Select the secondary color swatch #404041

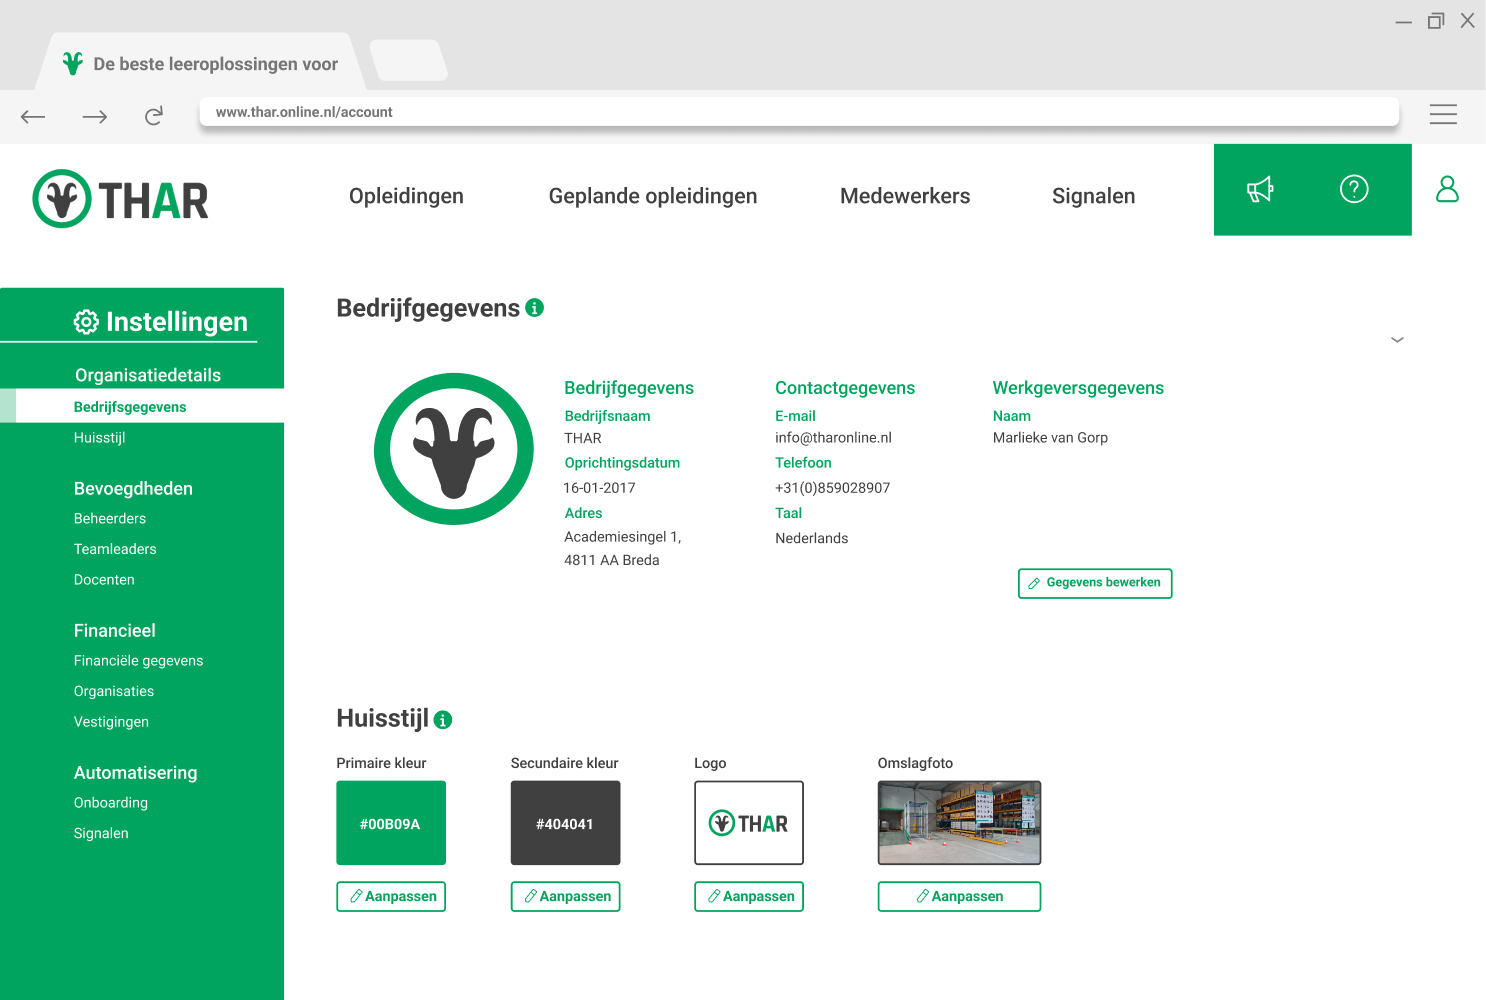coord(565,823)
